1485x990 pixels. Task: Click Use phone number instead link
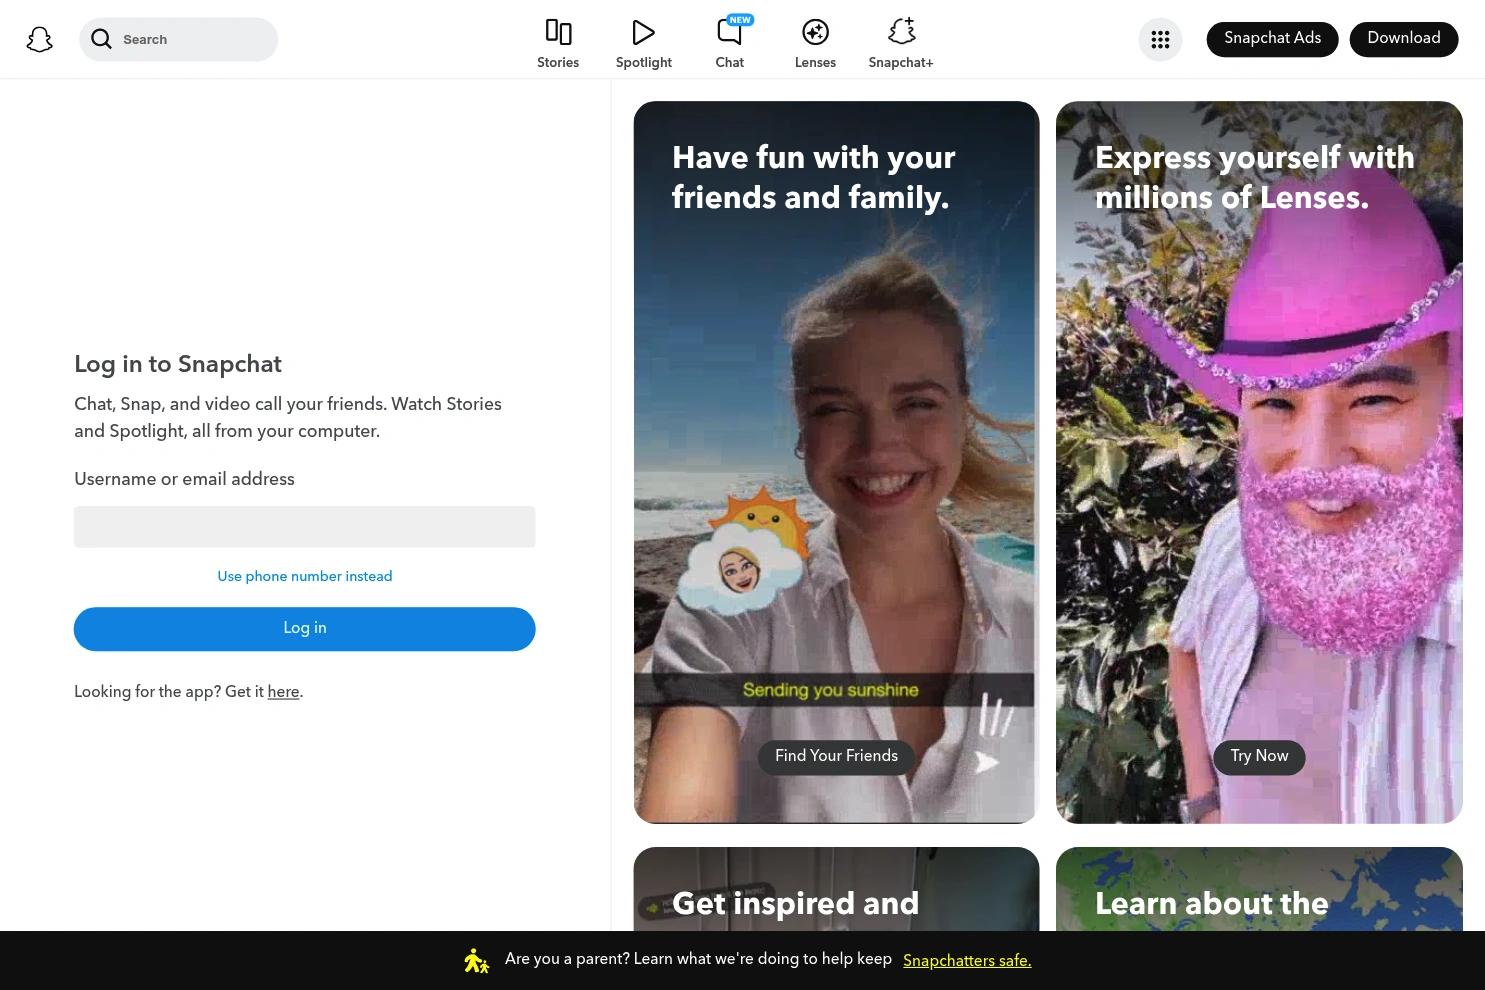pos(305,576)
